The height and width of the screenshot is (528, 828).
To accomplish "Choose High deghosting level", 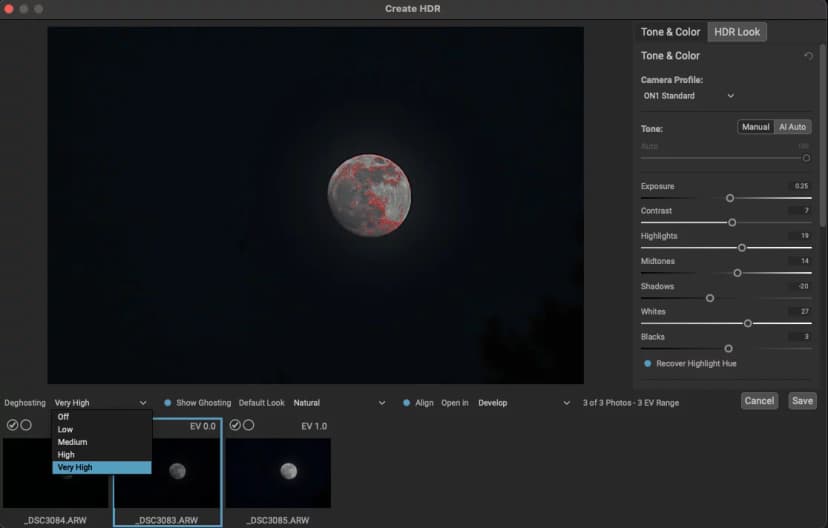I will pos(102,455).
